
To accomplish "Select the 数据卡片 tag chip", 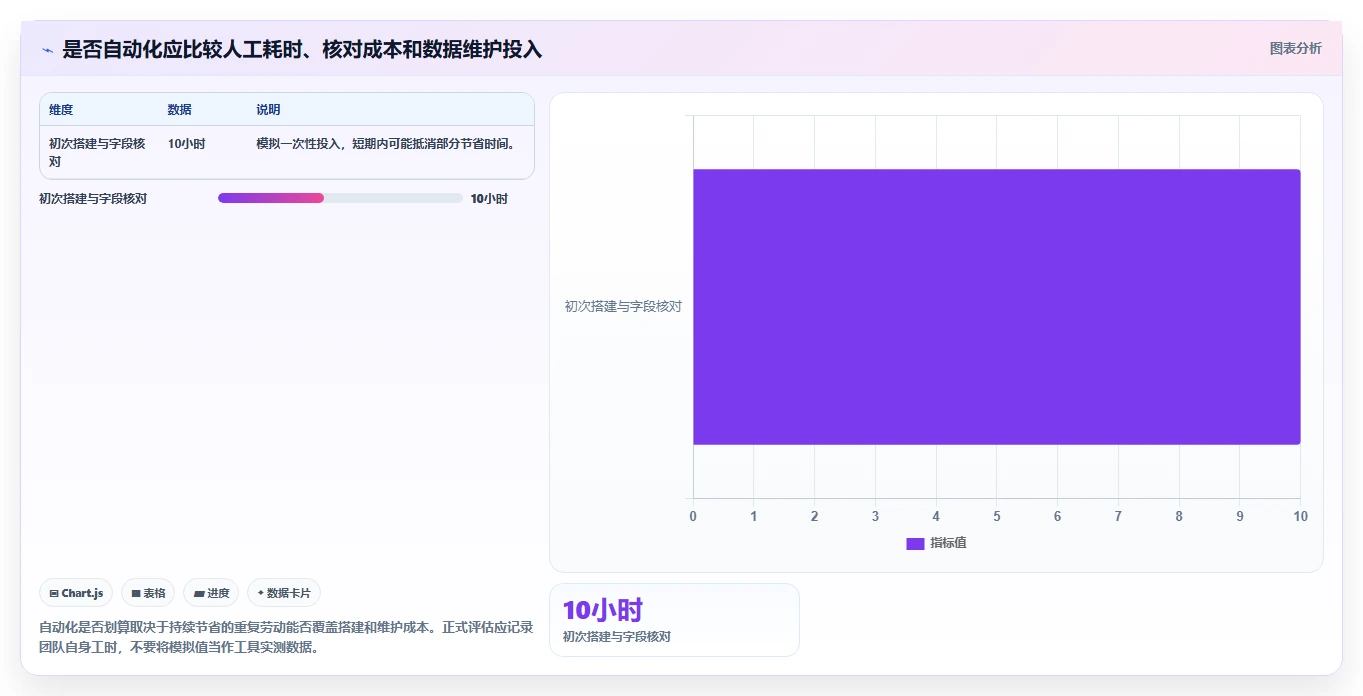I will [284, 593].
